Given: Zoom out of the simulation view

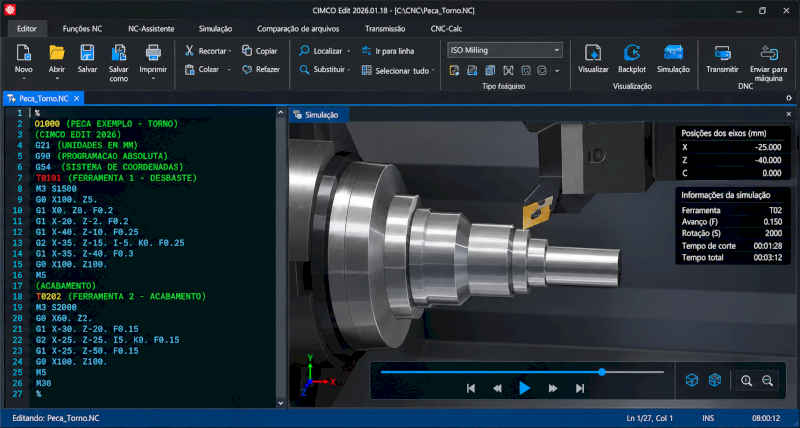Looking at the screenshot, I should 767,381.
